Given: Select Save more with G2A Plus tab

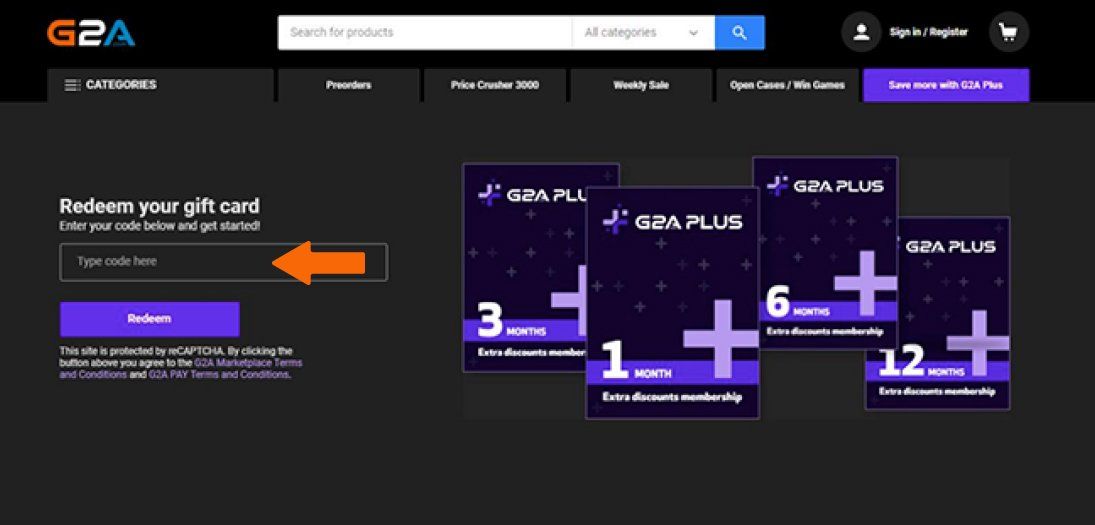Looking at the screenshot, I should 946,85.
